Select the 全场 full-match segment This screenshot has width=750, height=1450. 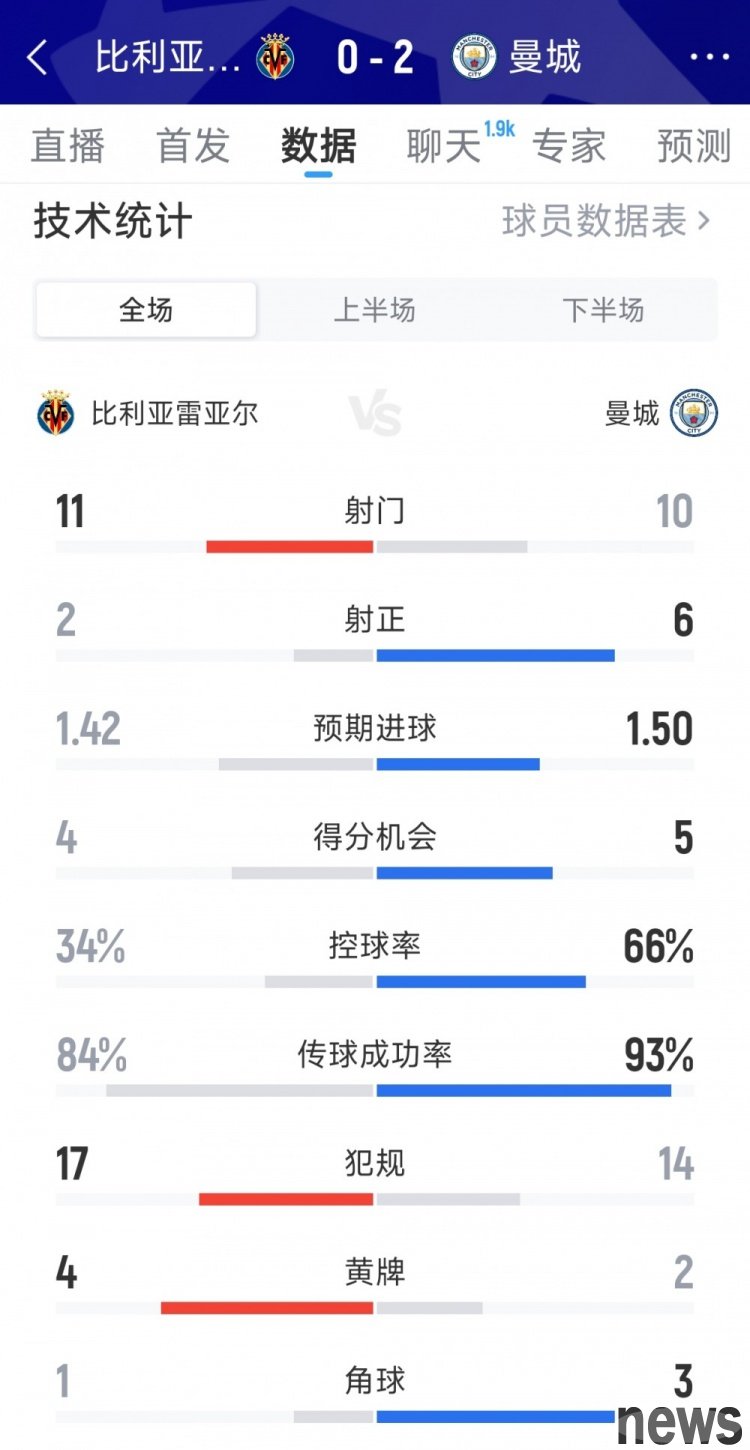tap(146, 310)
